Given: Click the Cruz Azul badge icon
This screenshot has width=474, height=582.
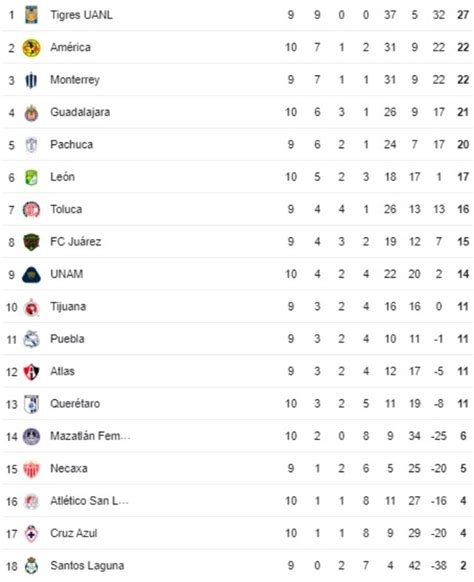Looking at the screenshot, I should 32,533.
